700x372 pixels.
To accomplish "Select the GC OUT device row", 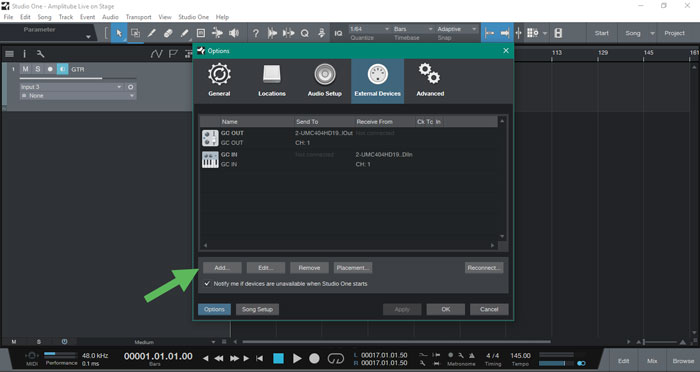I will click(x=348, y=138).
